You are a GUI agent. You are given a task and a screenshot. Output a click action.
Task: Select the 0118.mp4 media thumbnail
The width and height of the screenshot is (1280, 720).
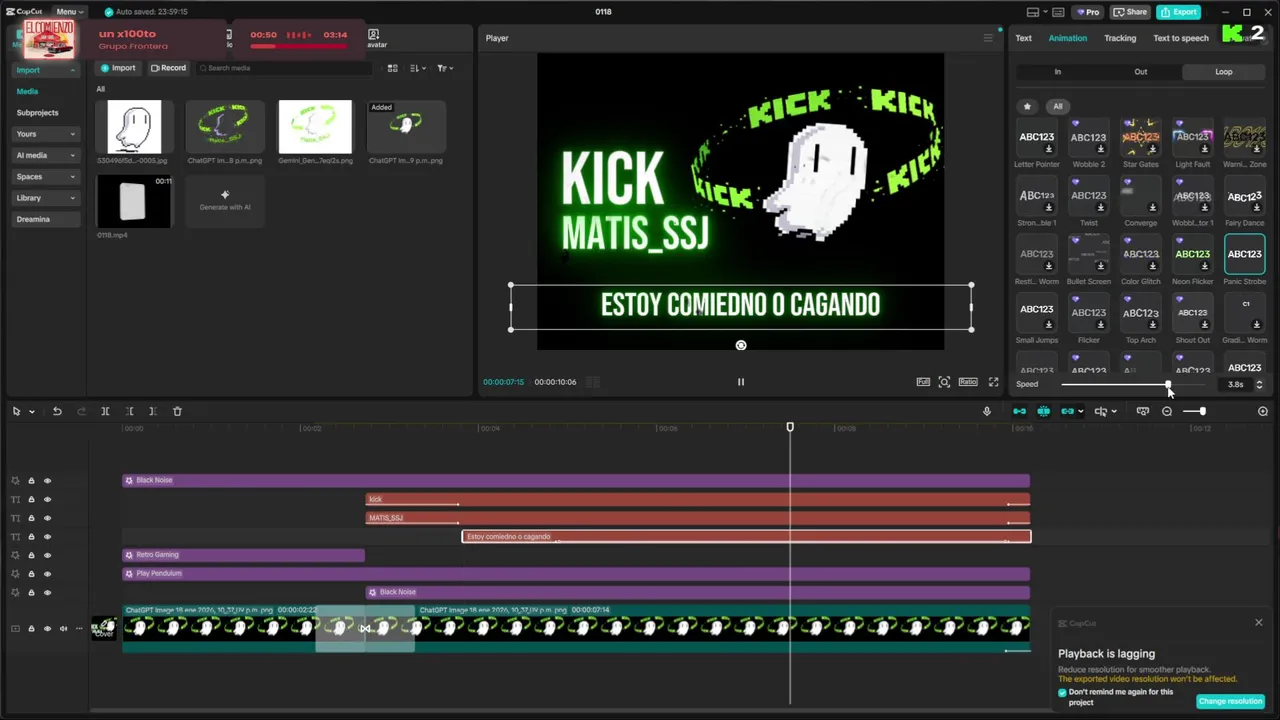[134, 201]
